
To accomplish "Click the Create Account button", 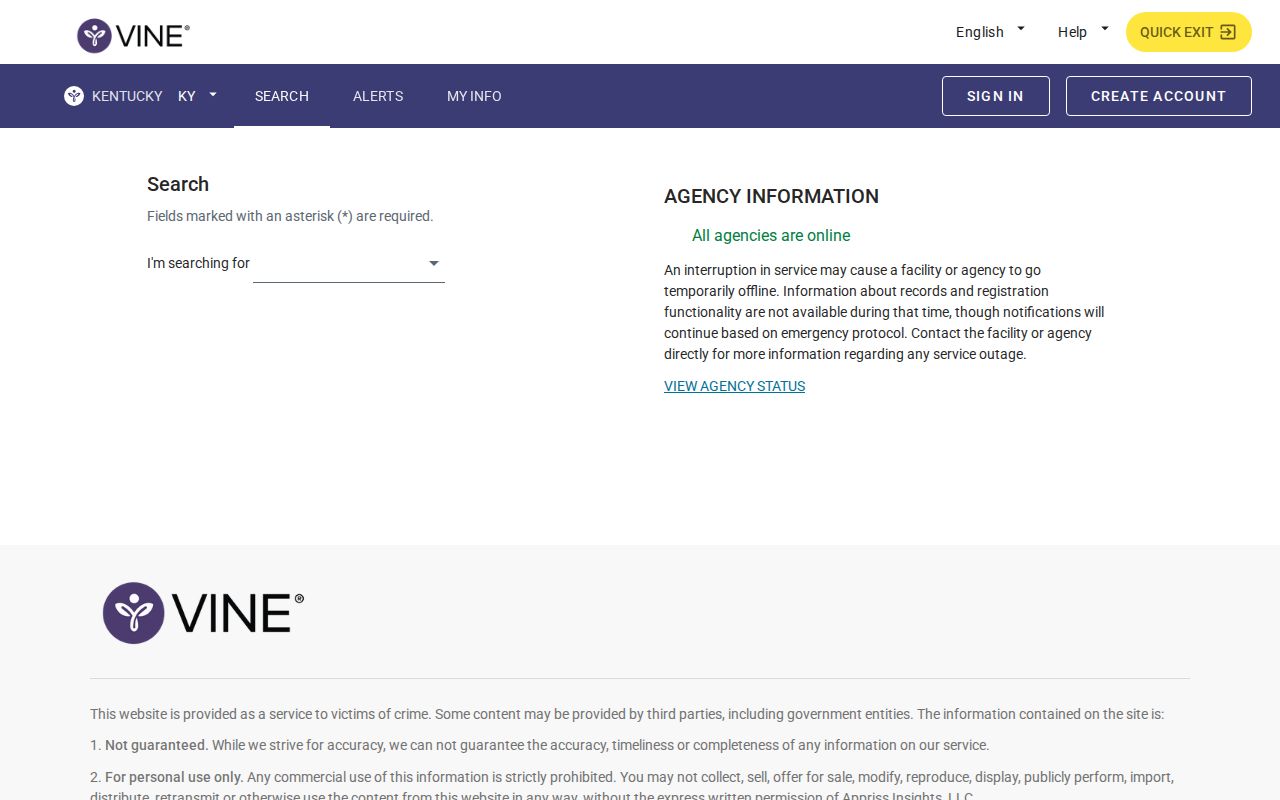I will point(1158,96).
